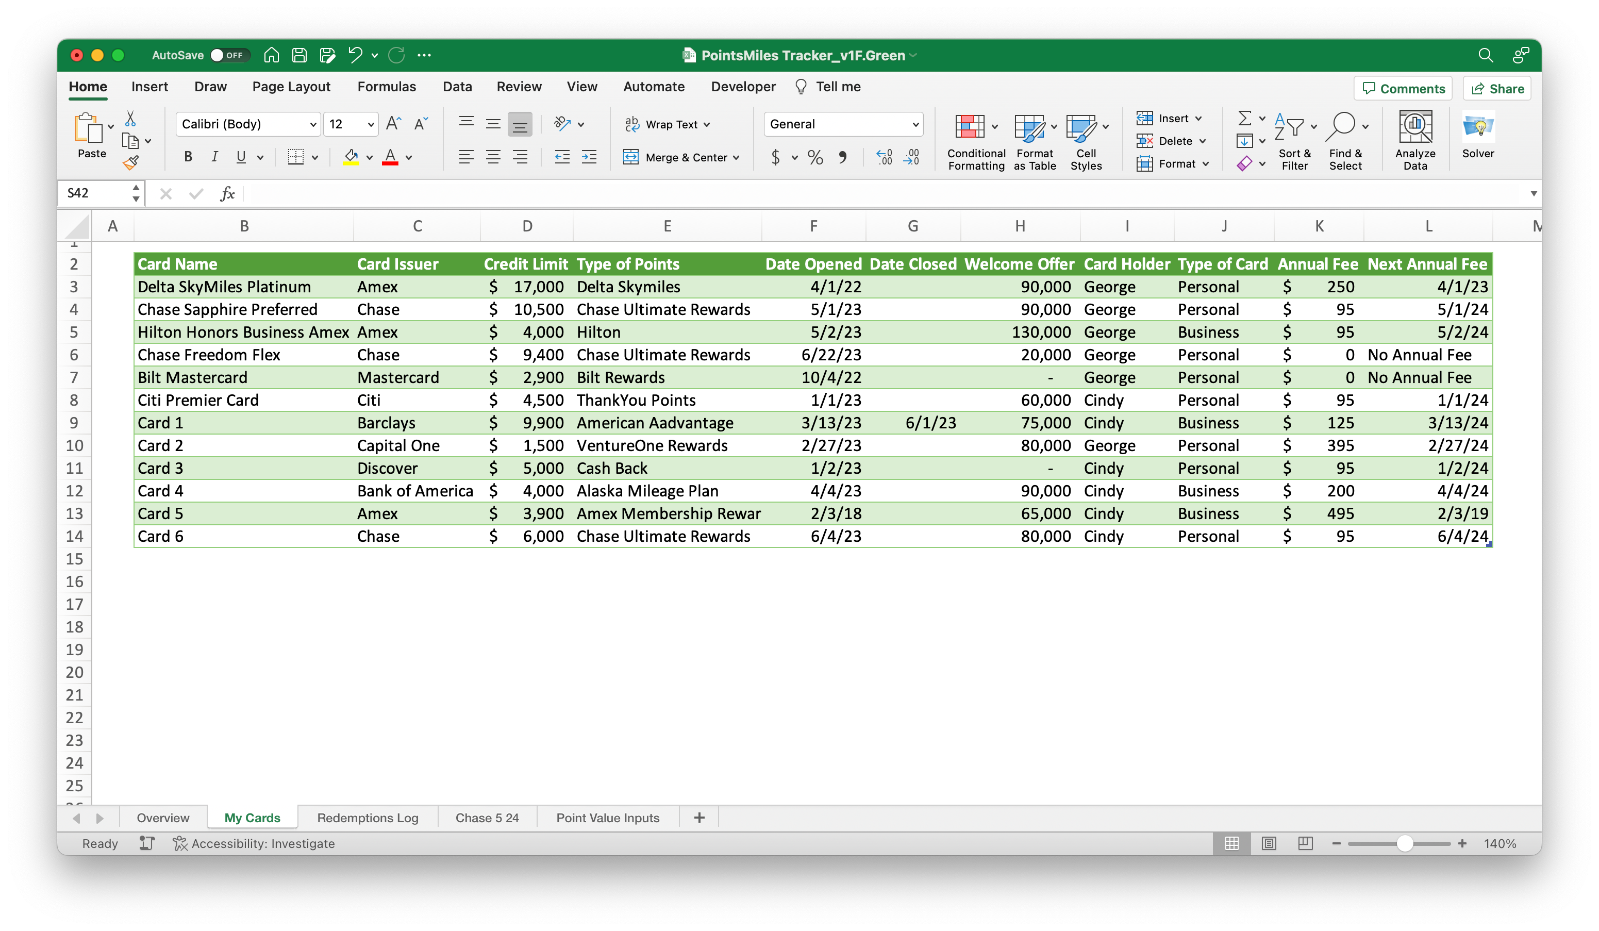
Task: Align cell text left
Action: pos(466,157)
